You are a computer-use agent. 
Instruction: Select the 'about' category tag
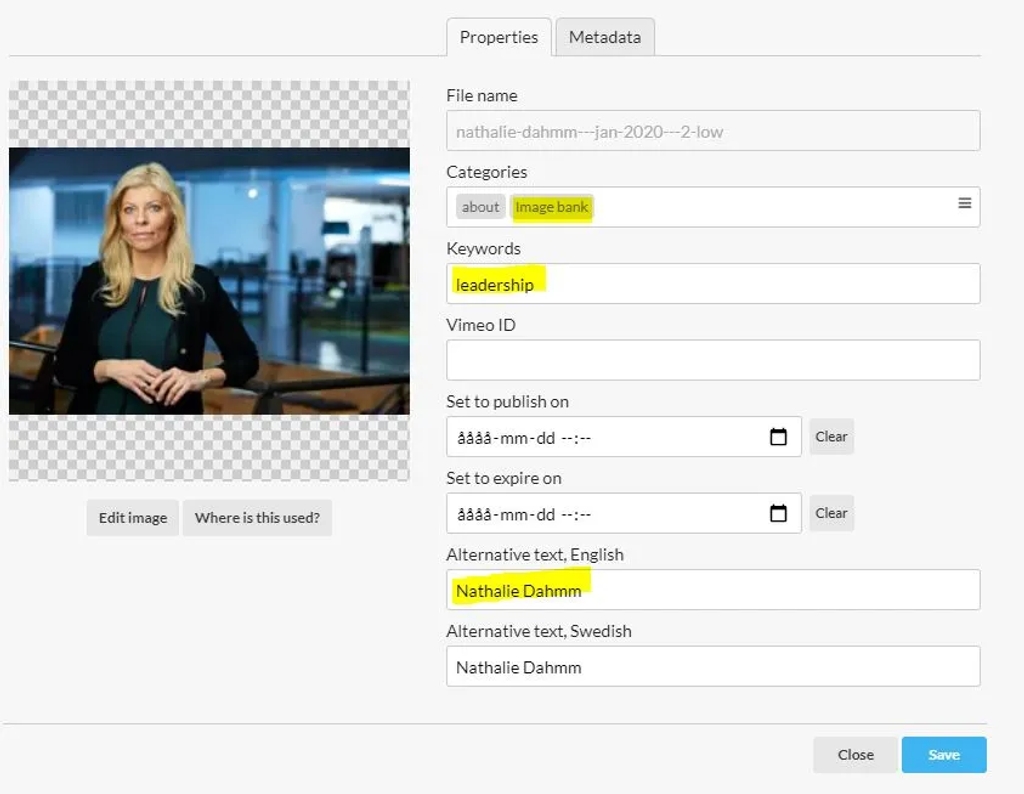click(481, 207)
